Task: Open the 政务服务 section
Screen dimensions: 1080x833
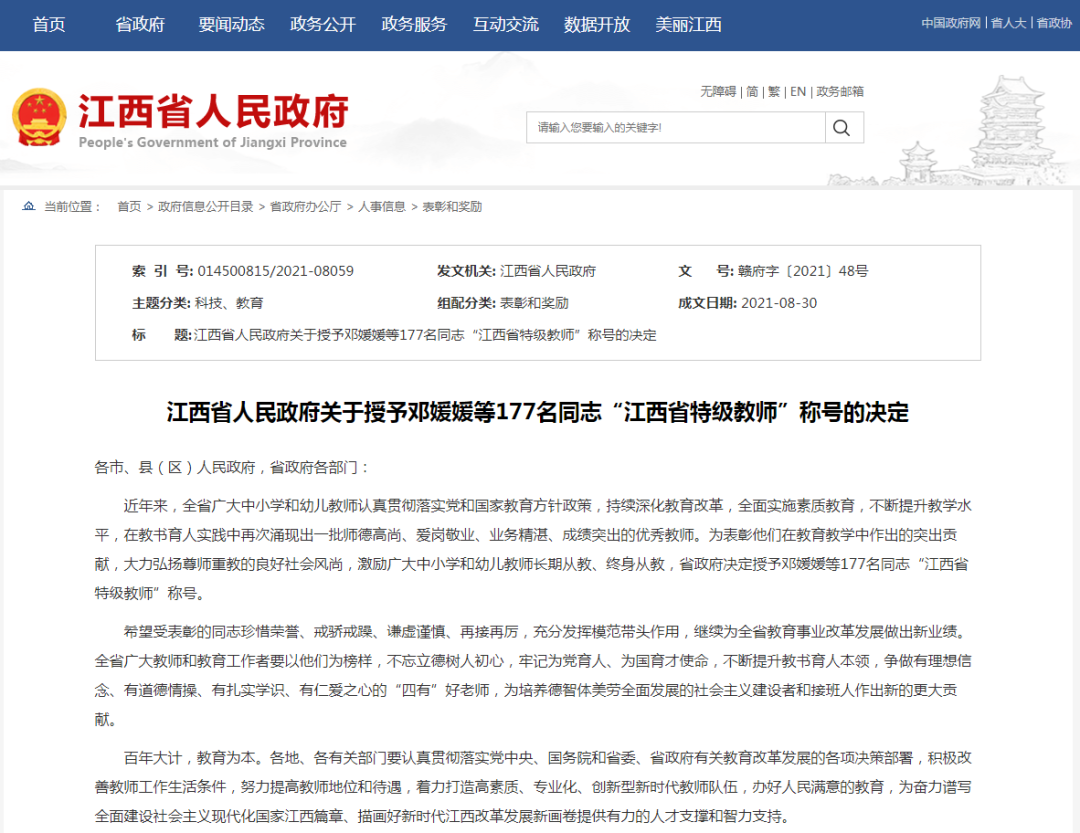Action: click(x=414, y=25)
